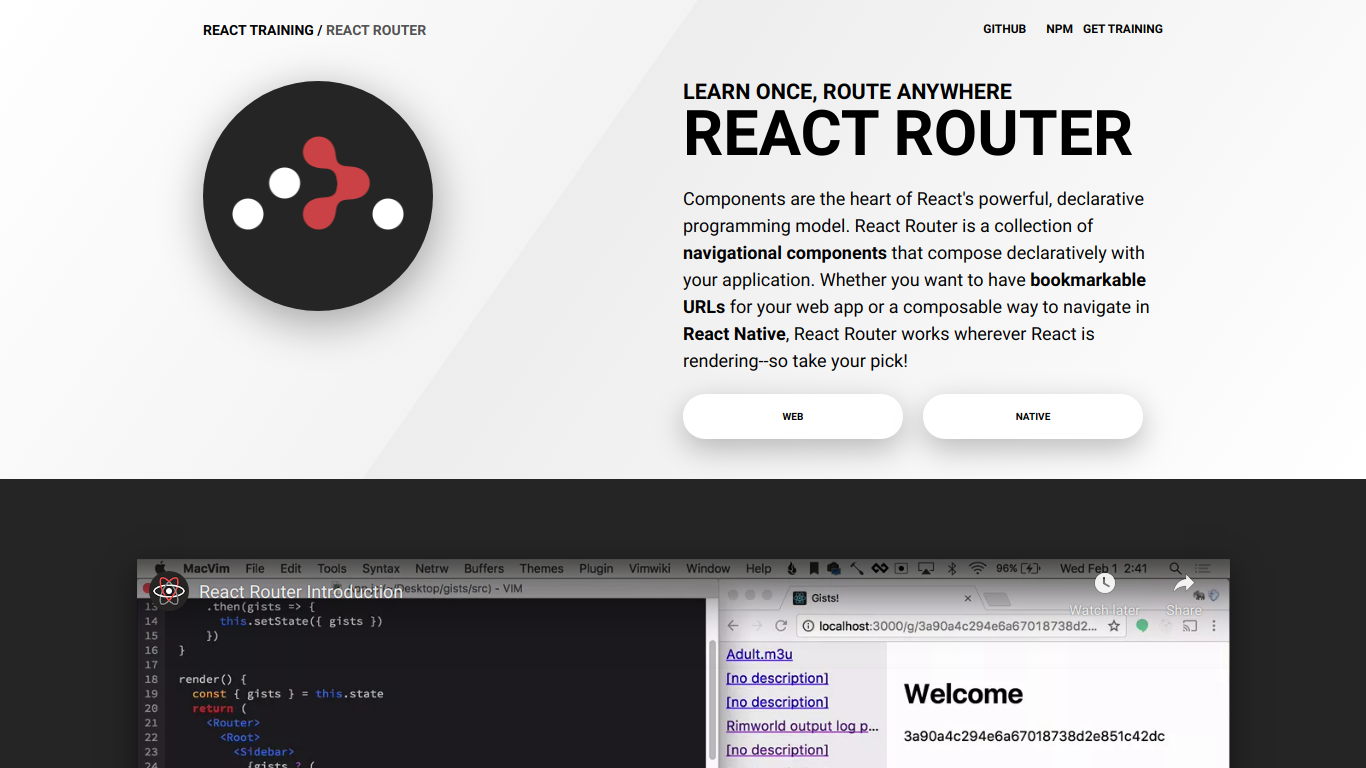Screen dimensions: 1366x768
Task: Open the Get Training header link
Action: pos(1123,29)
